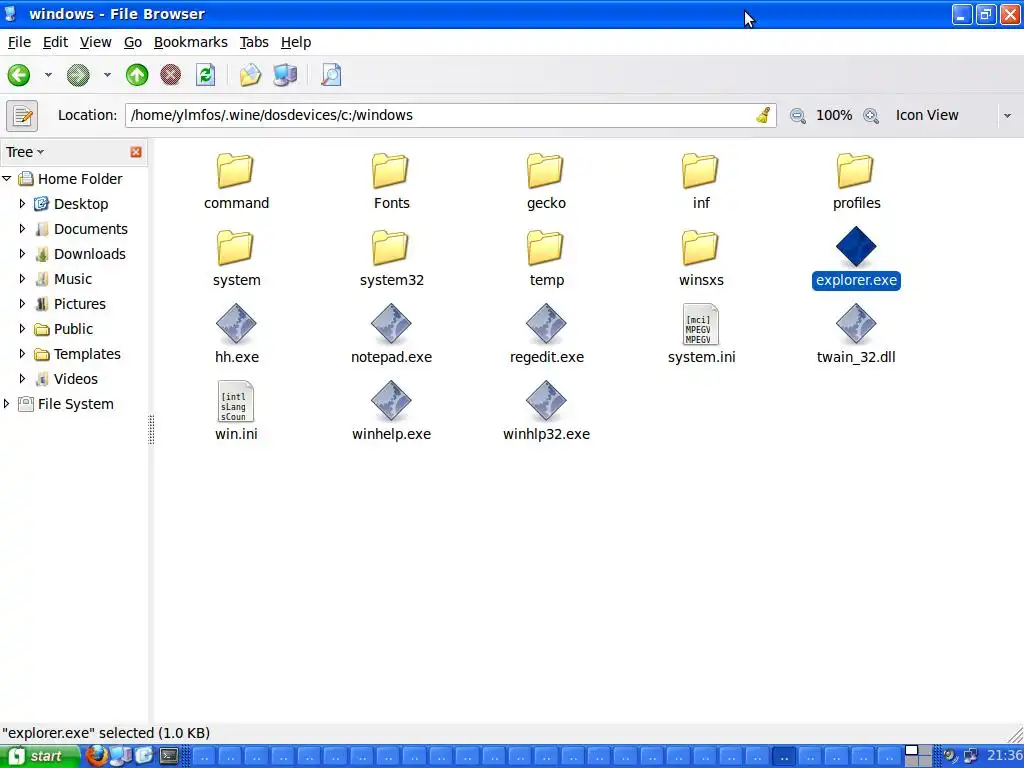Screen dimensions: 1024x768
Task: Select the system folder icon
Action: point(236,248)
